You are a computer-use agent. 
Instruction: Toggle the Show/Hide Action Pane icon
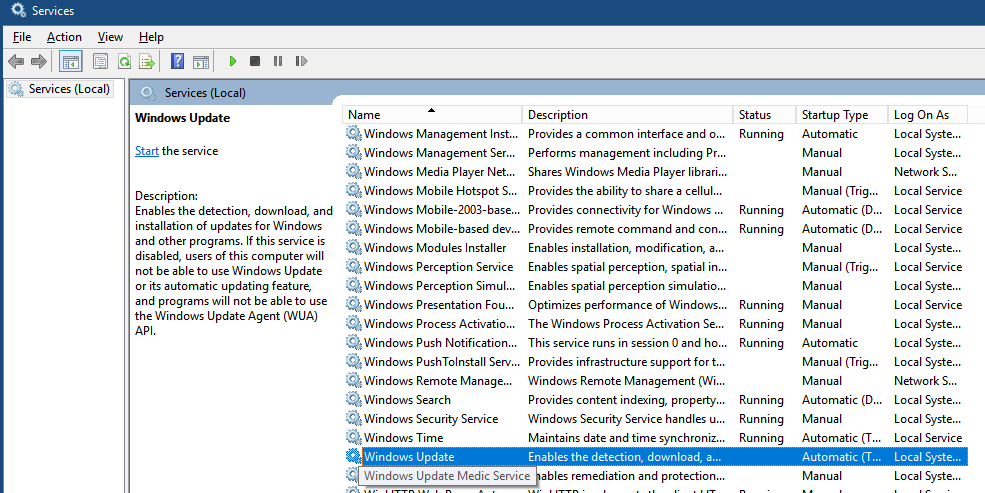click(x=201, y=62)
